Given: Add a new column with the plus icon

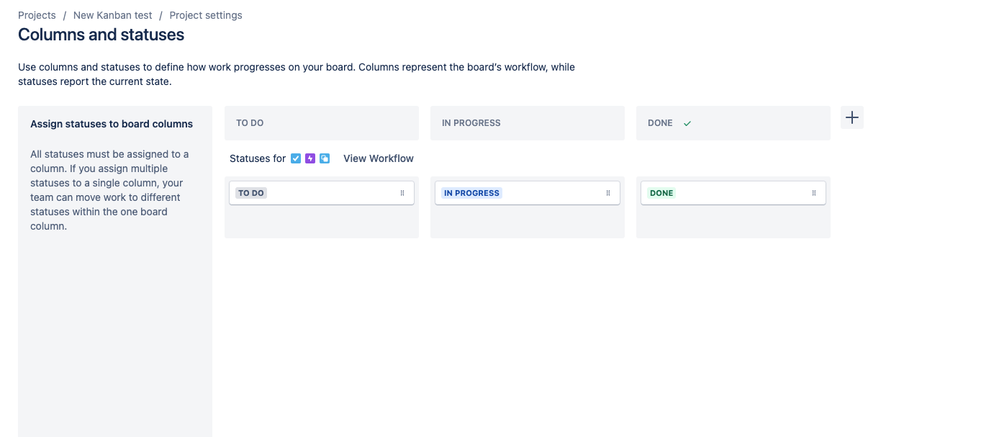Looking at the screenshot, I should (852, 118).
